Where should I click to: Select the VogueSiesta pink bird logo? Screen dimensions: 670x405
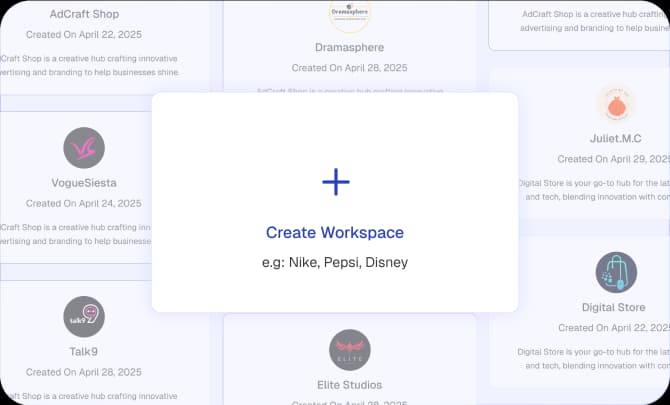tap(84, 148)
